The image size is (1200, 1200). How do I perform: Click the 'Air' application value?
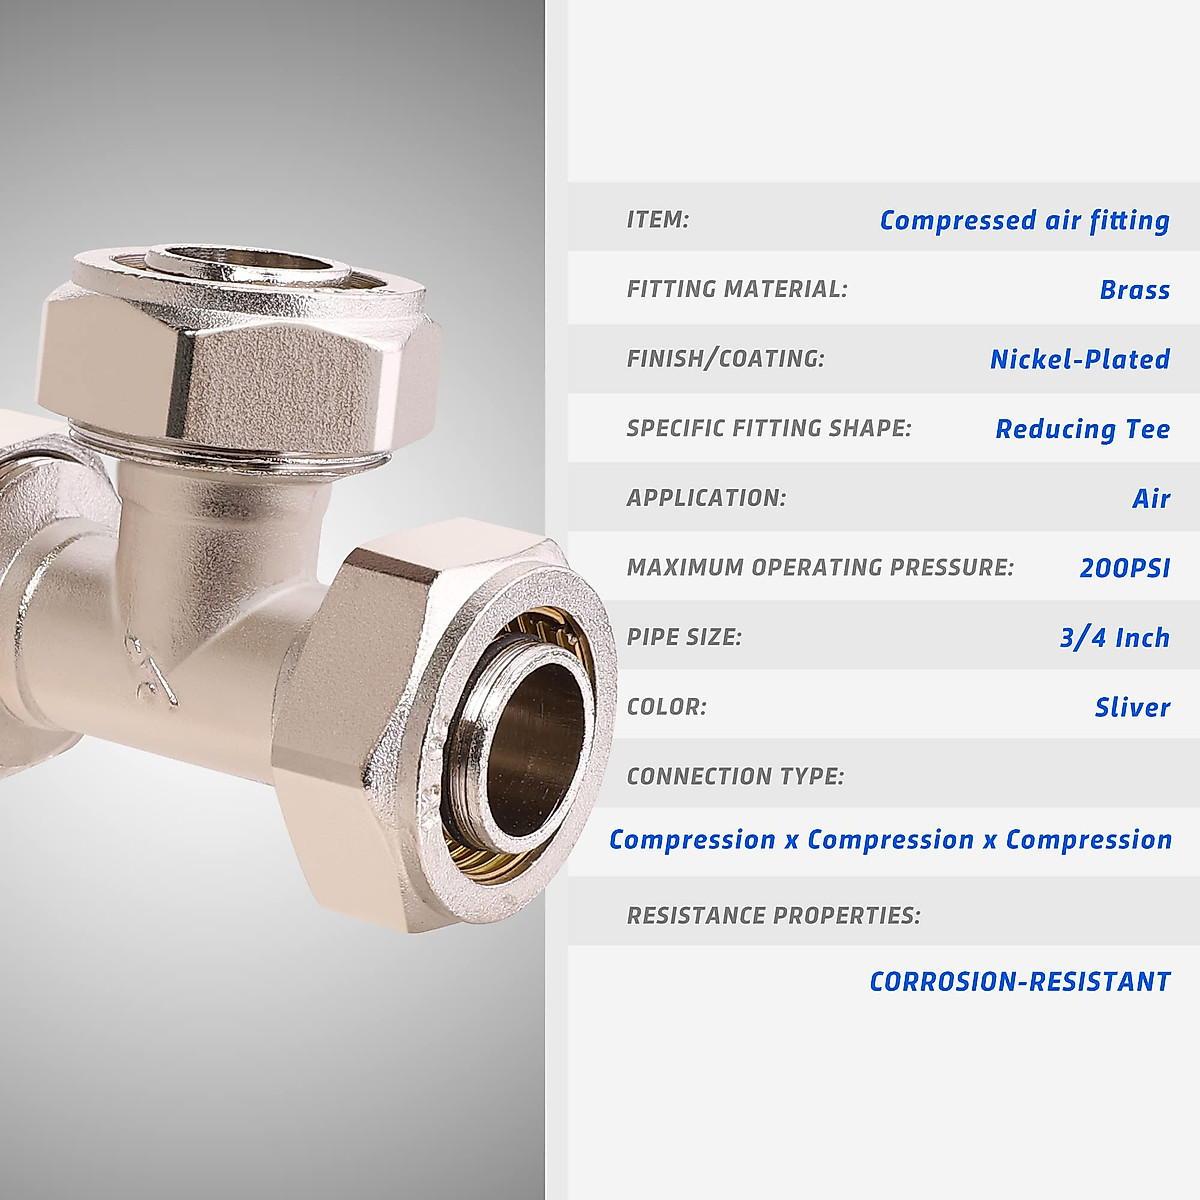1151,497
